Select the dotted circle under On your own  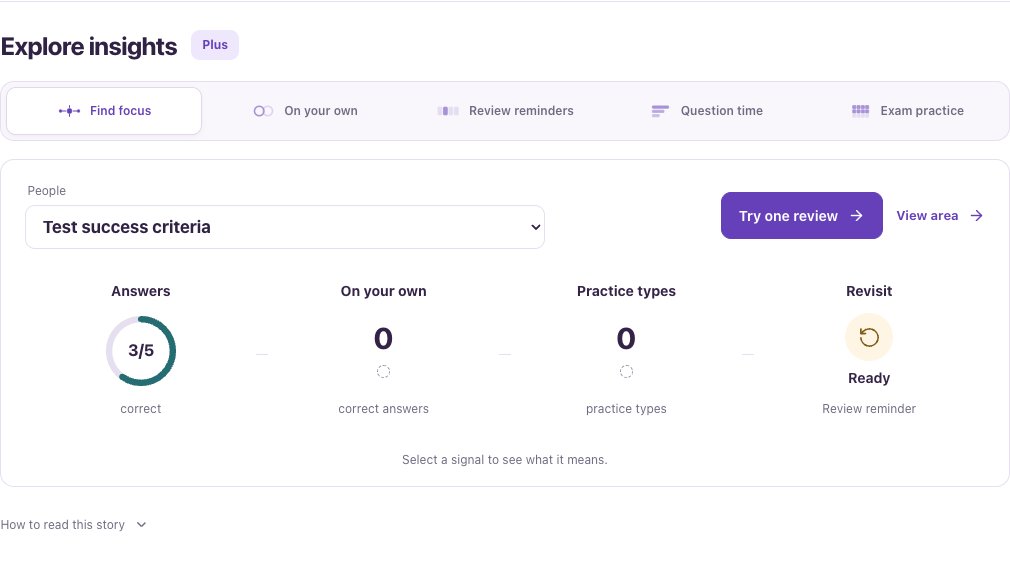click(x=383, y=372)
